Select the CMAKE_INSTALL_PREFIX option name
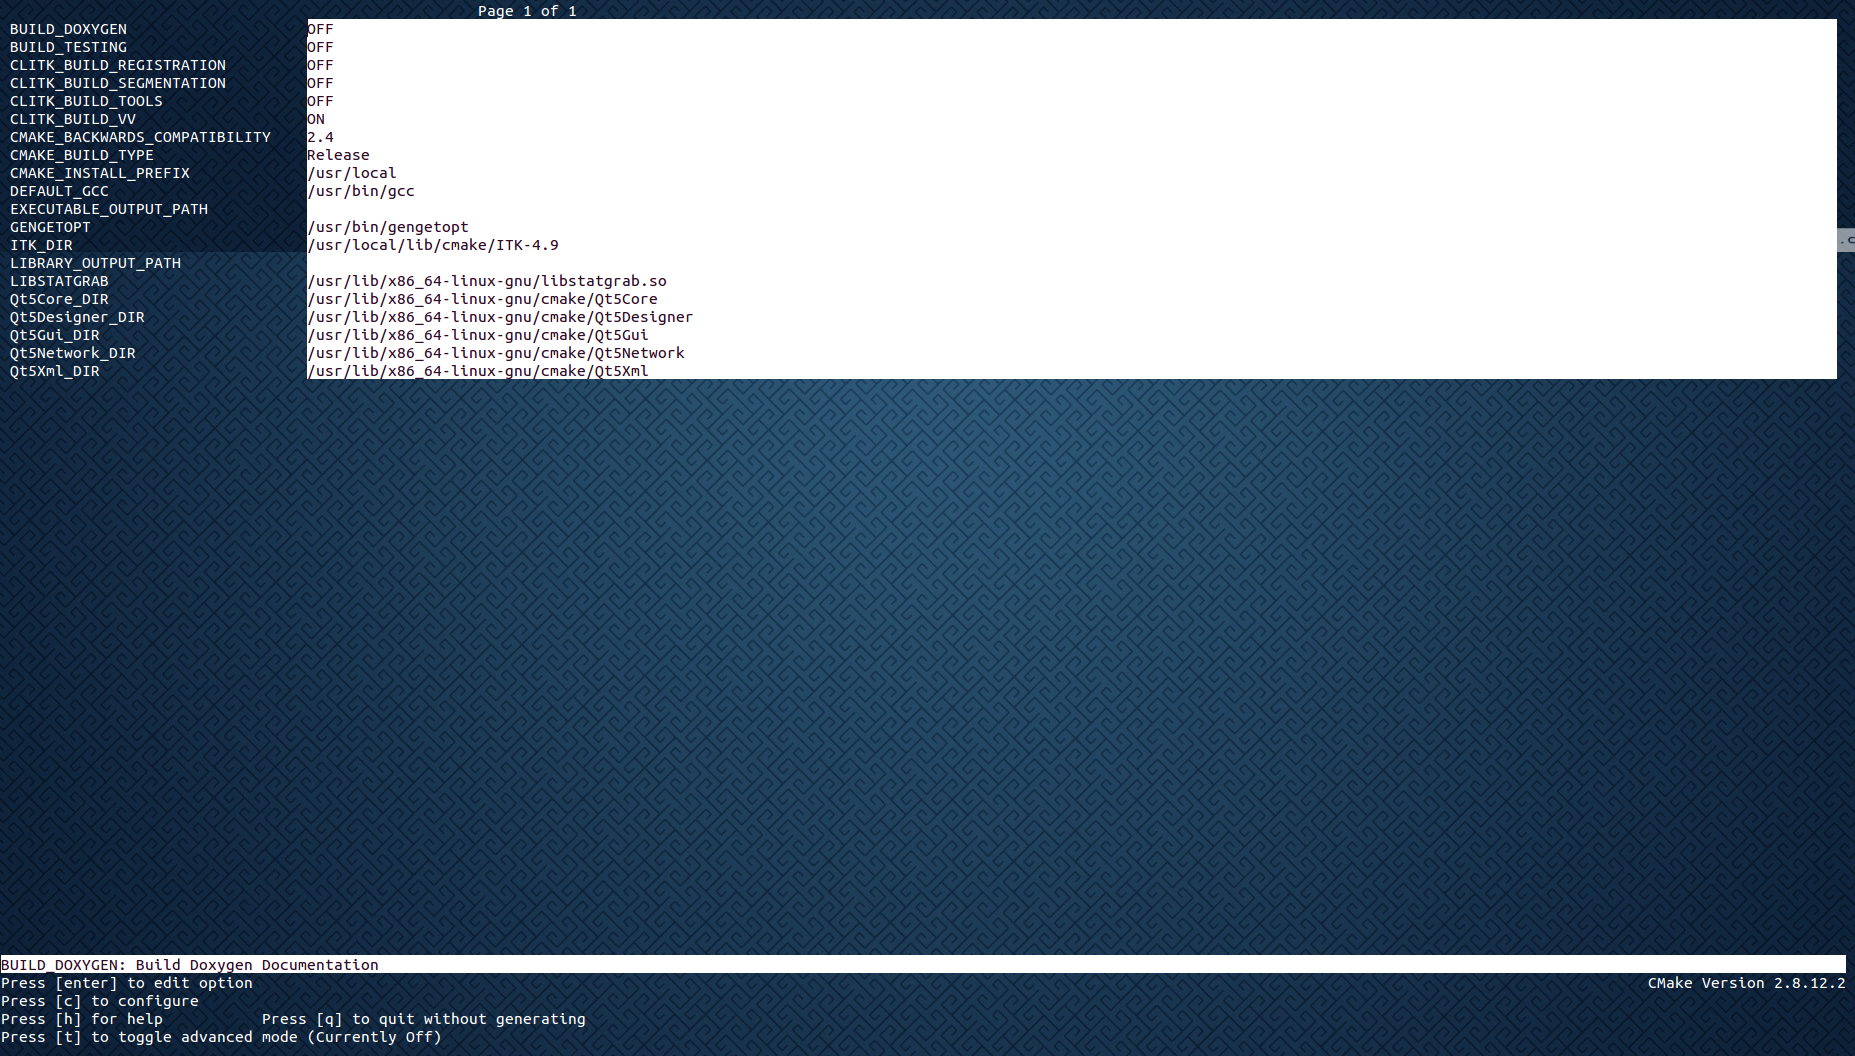Screen dimensions: 1855x1056 [x=100, y=173]
